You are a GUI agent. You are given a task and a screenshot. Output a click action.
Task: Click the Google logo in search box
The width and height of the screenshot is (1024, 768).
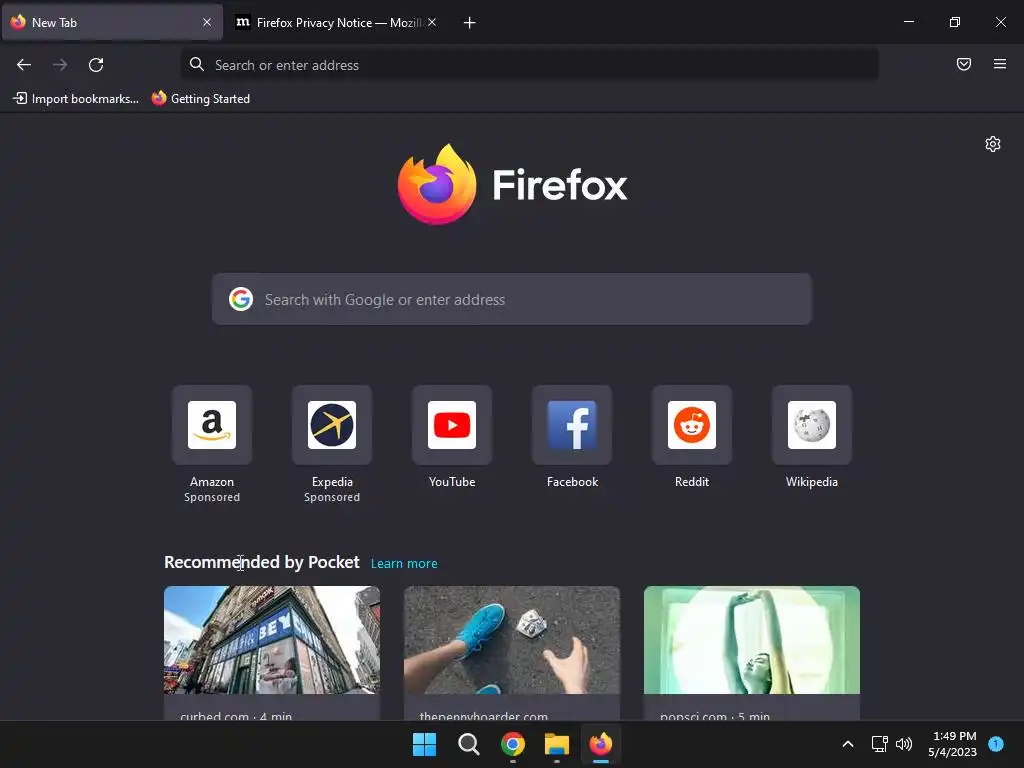241,299
